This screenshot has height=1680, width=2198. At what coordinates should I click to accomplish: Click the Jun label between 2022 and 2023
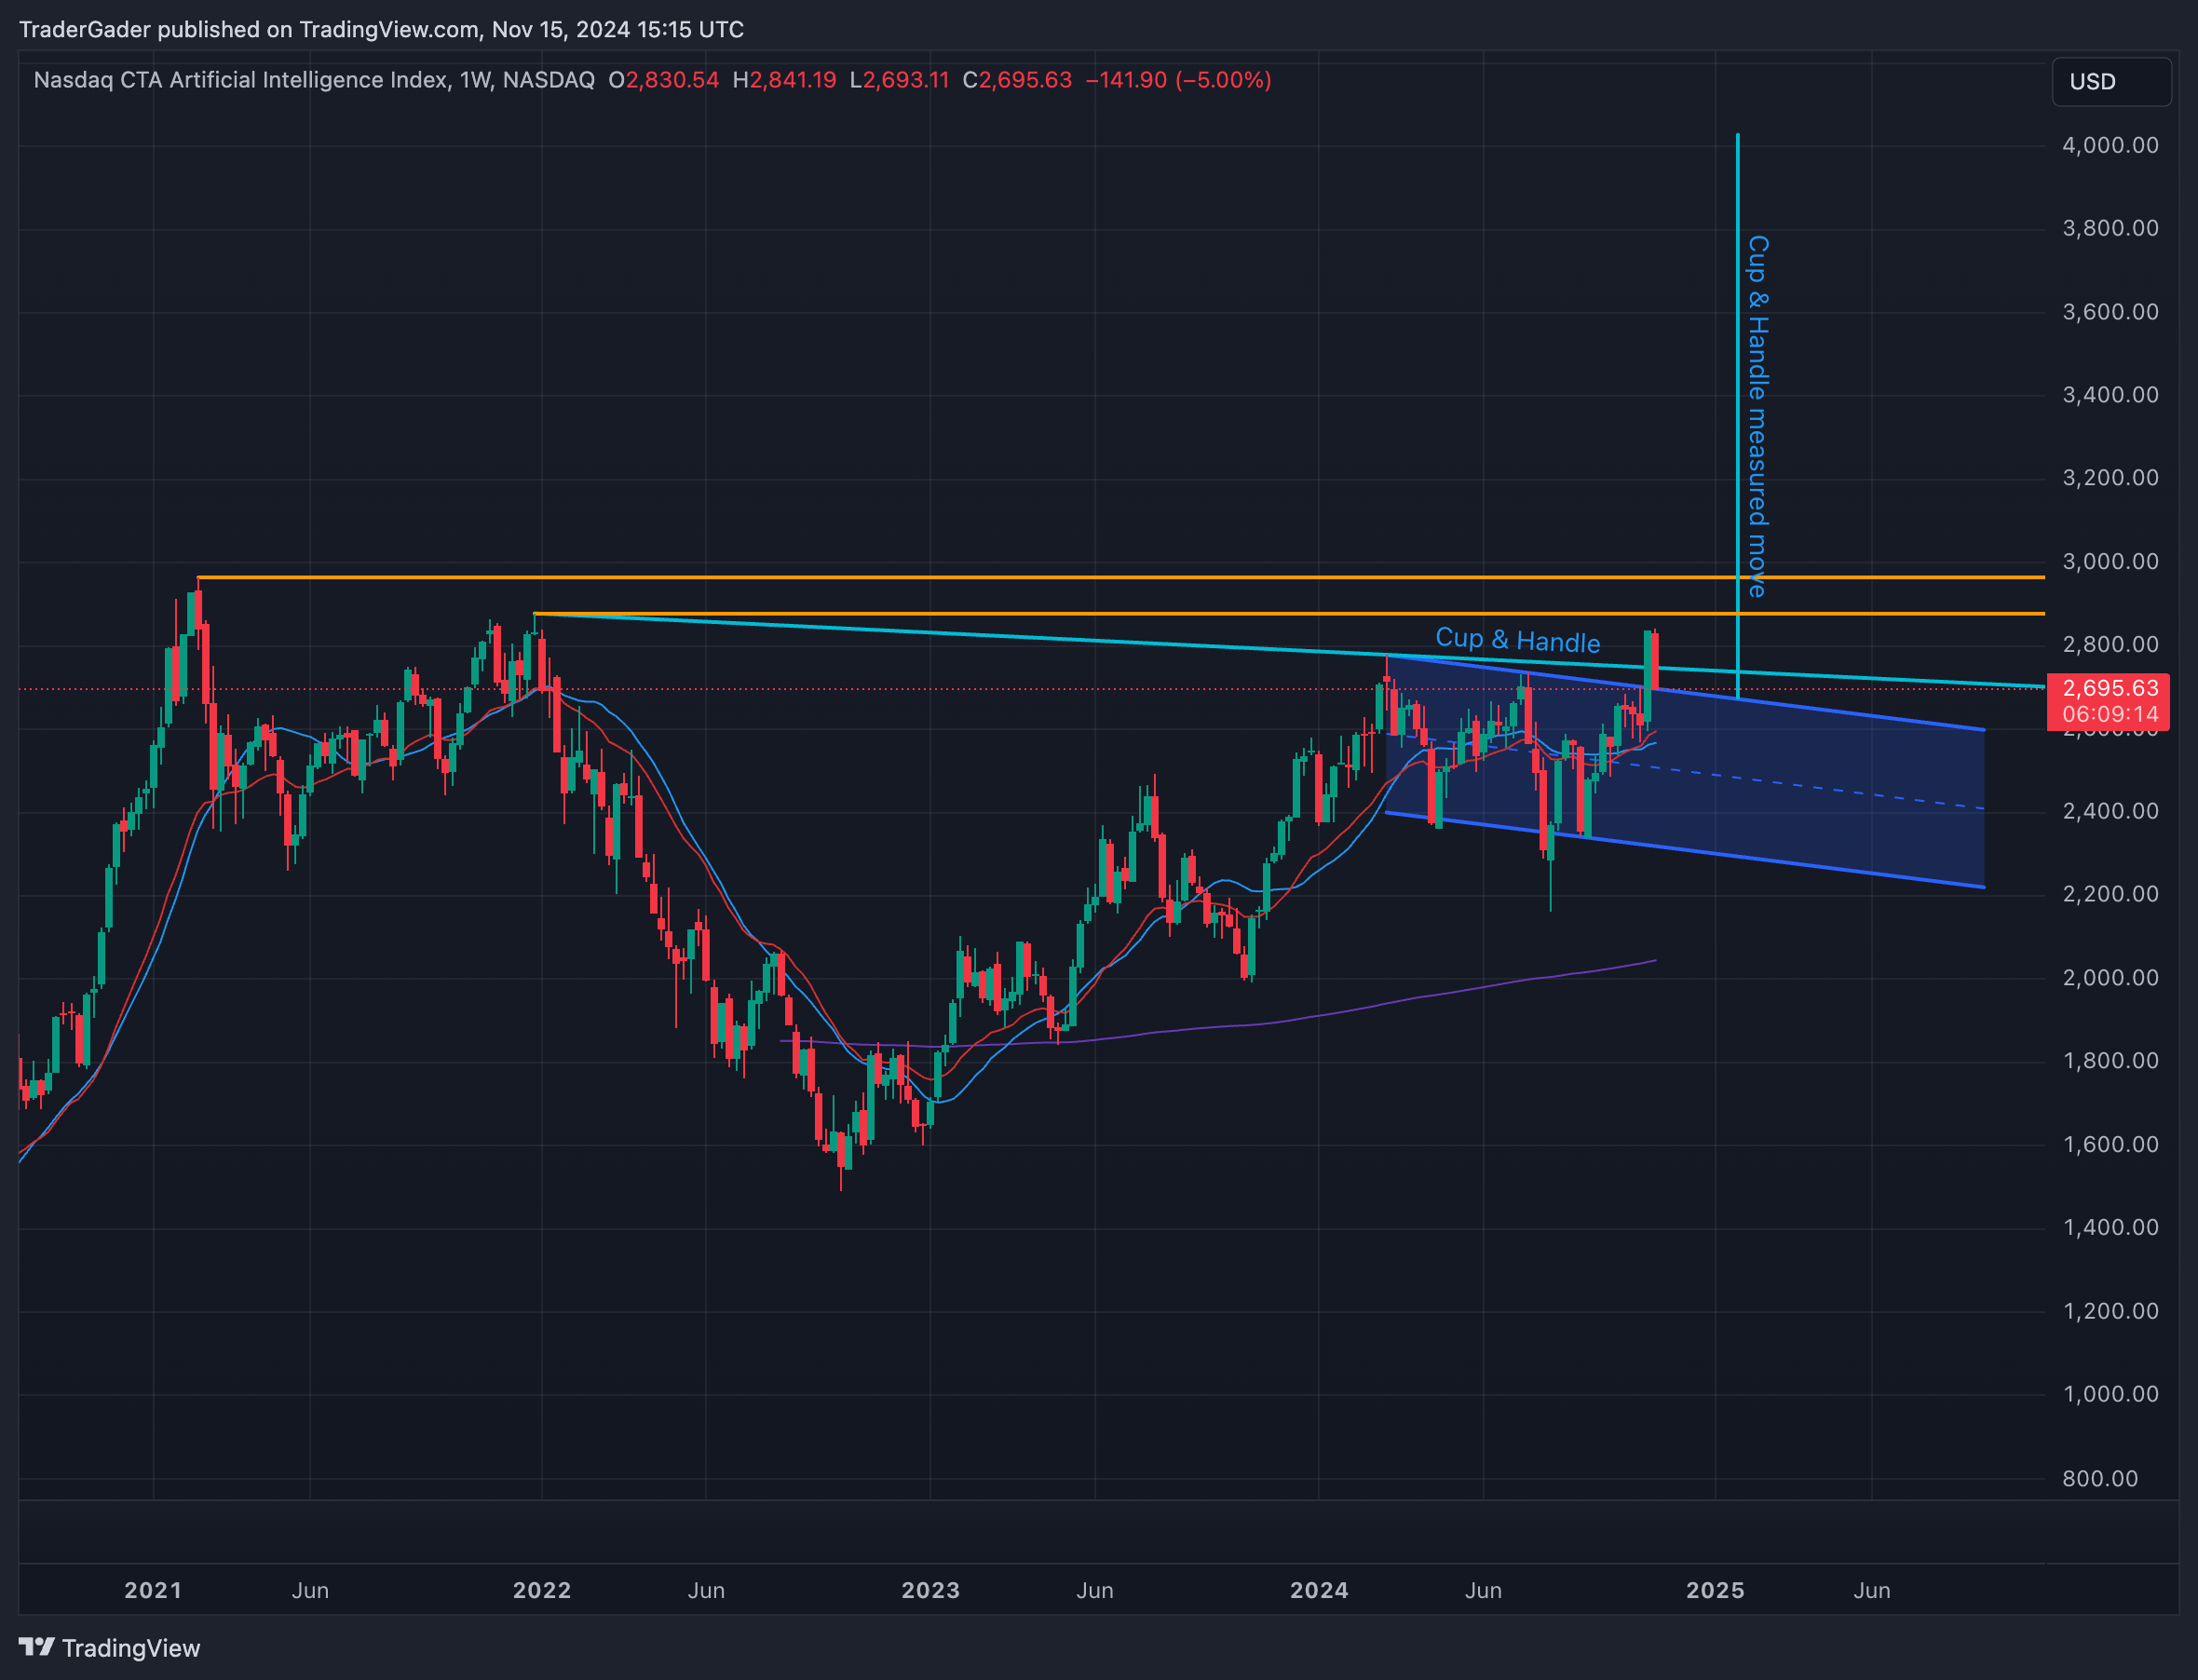coord(706,1590)
